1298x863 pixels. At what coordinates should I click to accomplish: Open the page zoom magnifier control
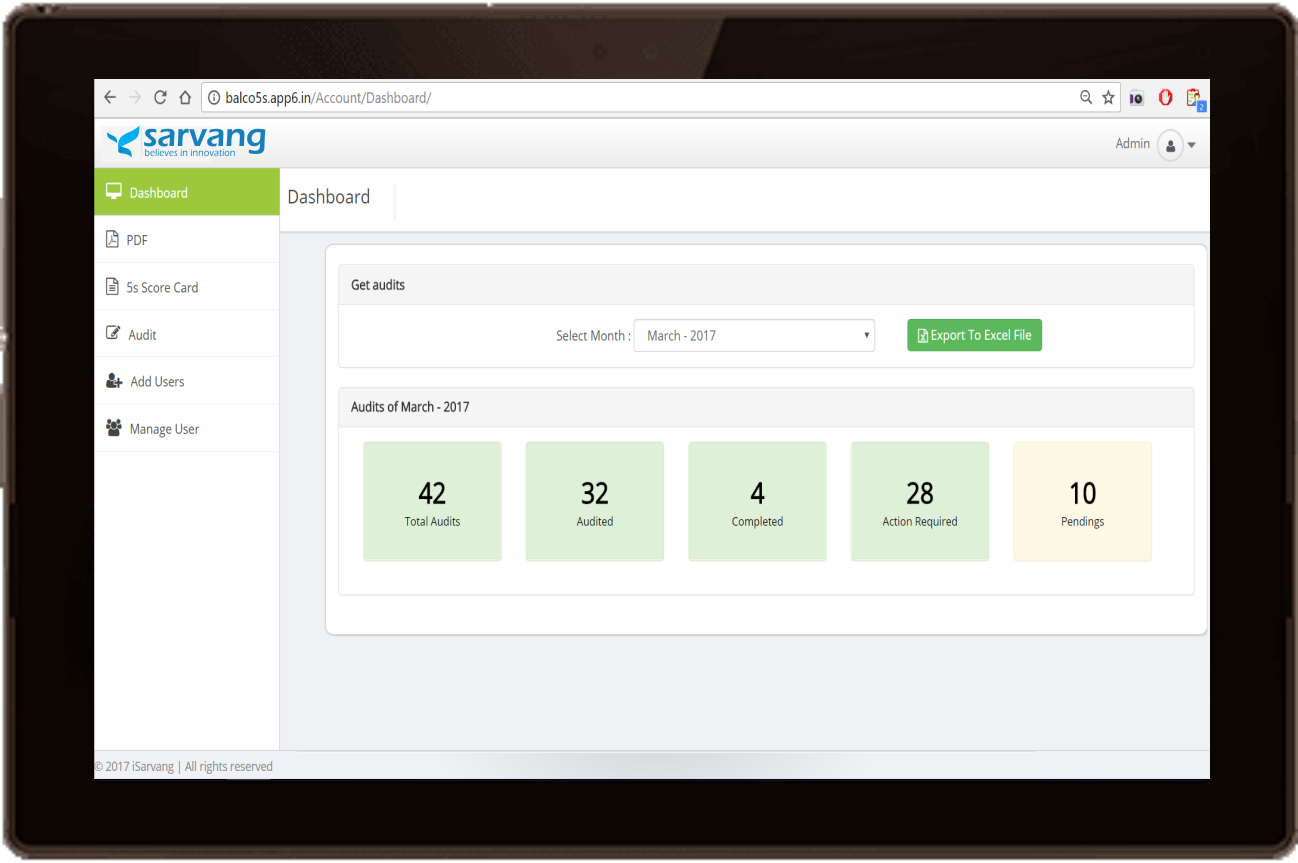click(1085, 97)
